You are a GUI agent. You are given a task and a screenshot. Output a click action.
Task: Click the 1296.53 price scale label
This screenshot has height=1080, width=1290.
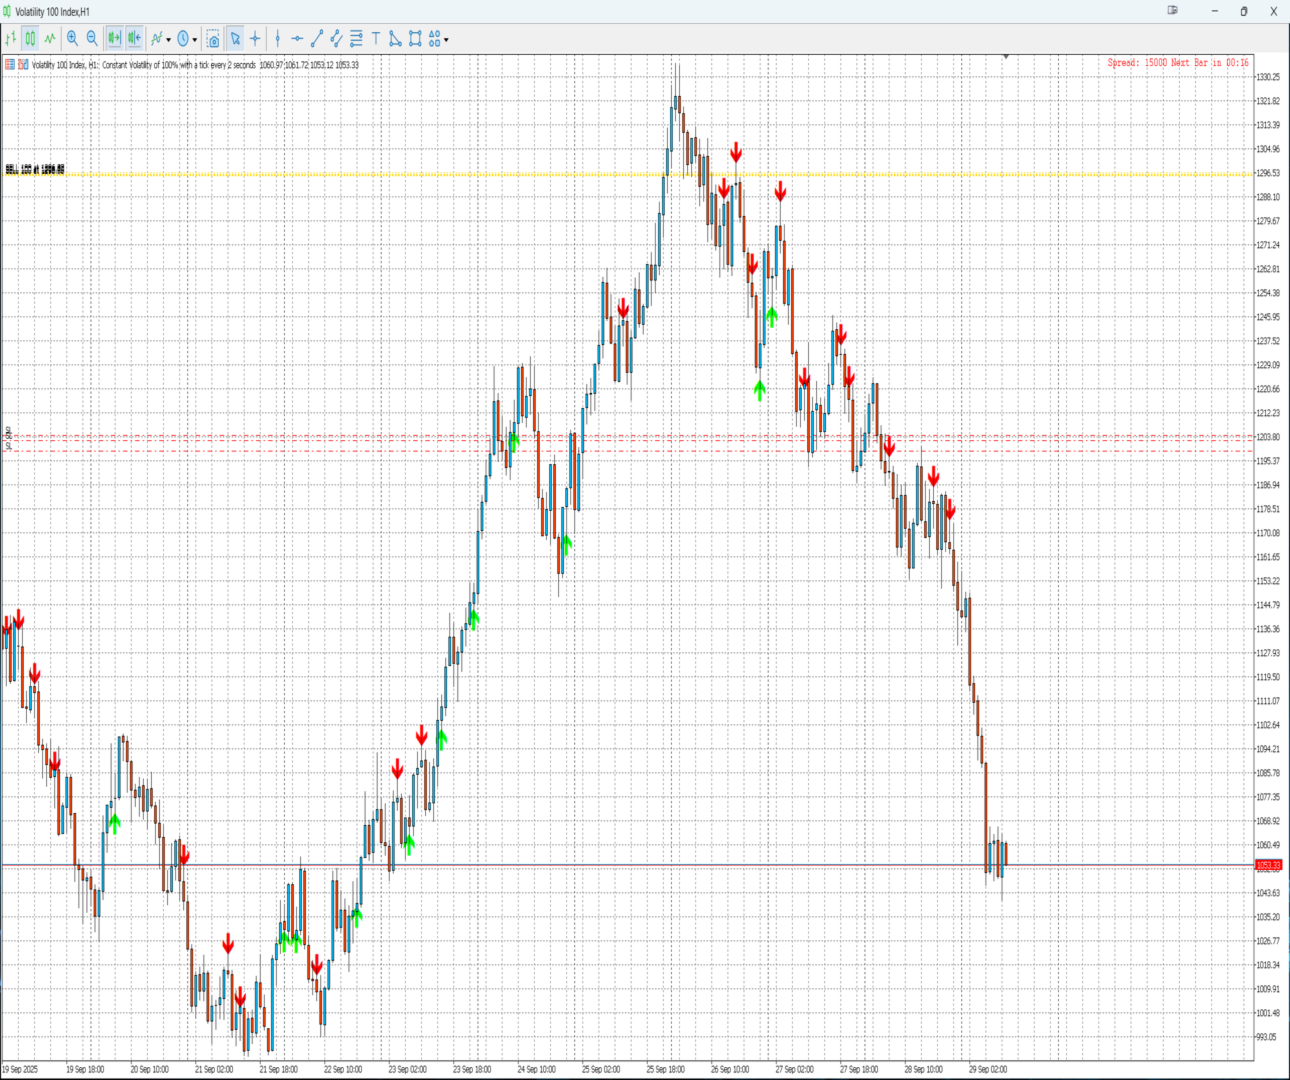pos(1268,173)
